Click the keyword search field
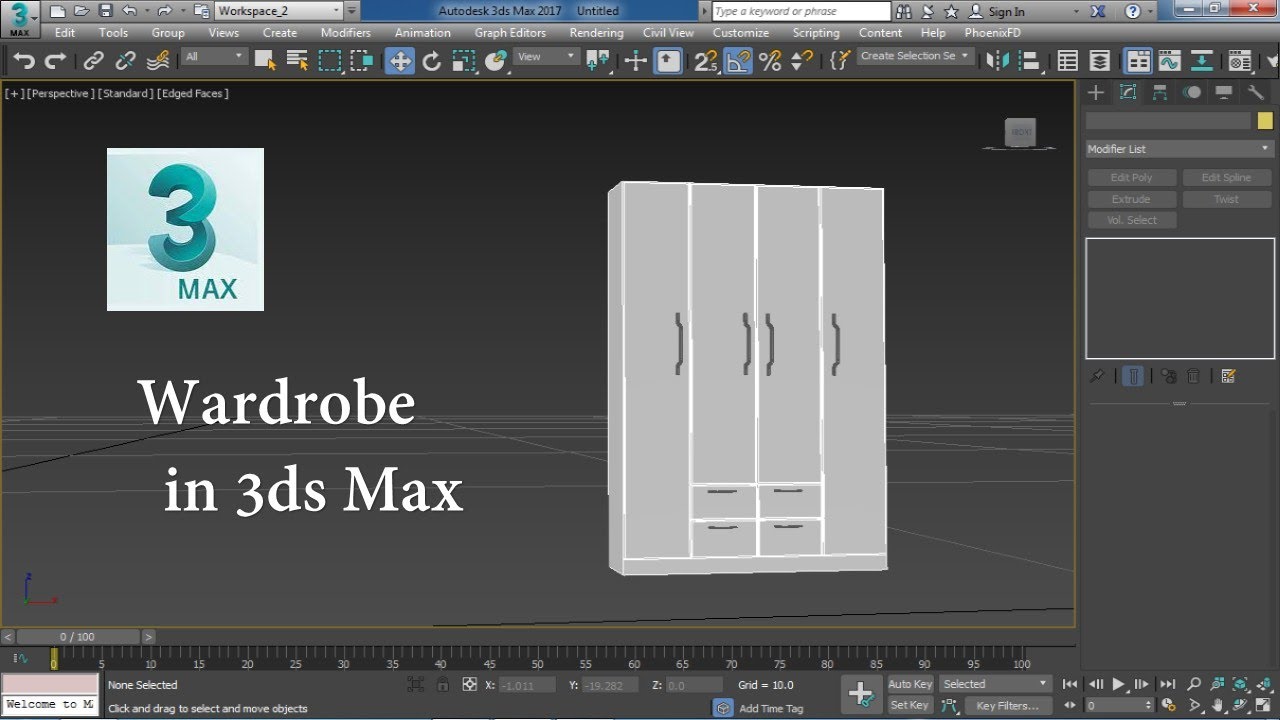Screen dimensions: 1280x720 [x=801, y=11]
